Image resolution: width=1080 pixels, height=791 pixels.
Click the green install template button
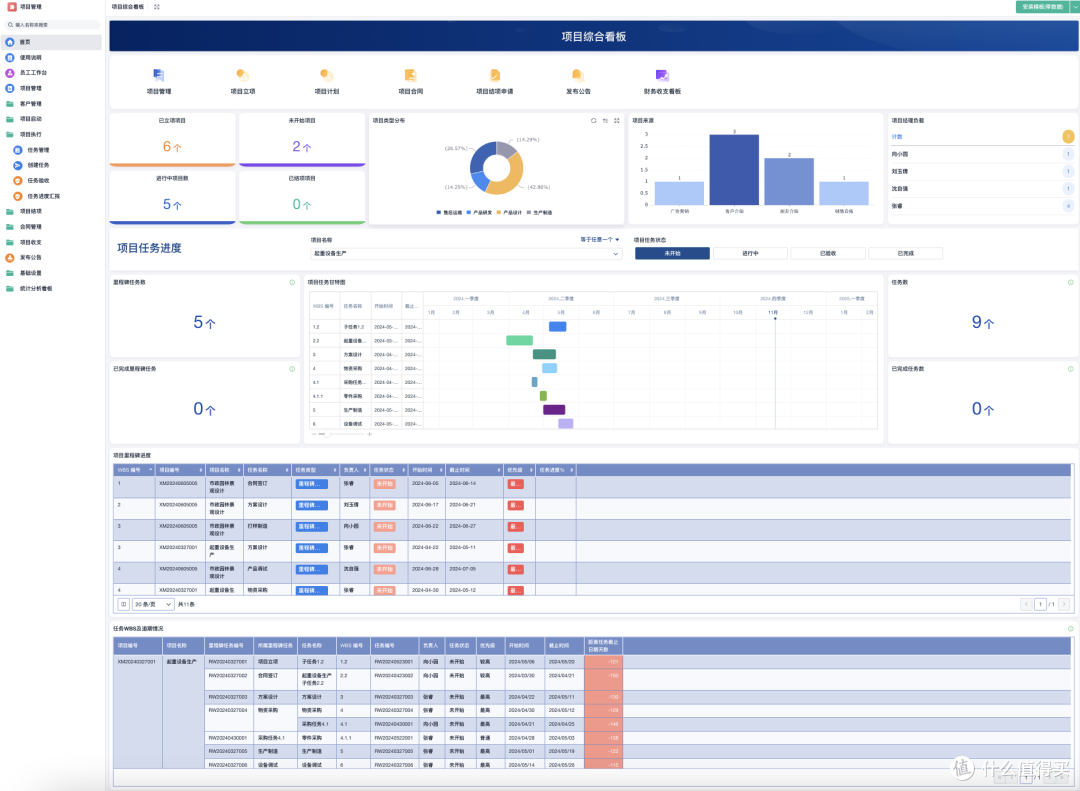point(1043,7)
